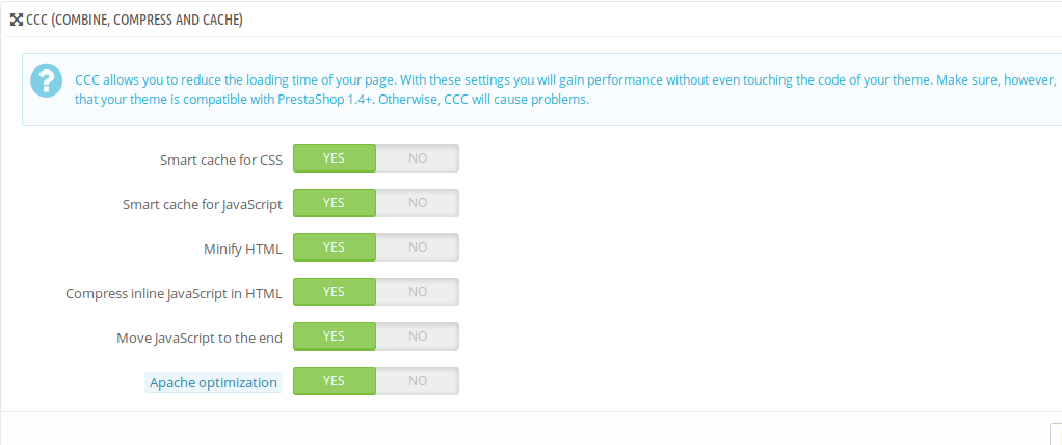
Task: Turn off Compress inline JavaScript in HTML
Action: coord(417,292)
